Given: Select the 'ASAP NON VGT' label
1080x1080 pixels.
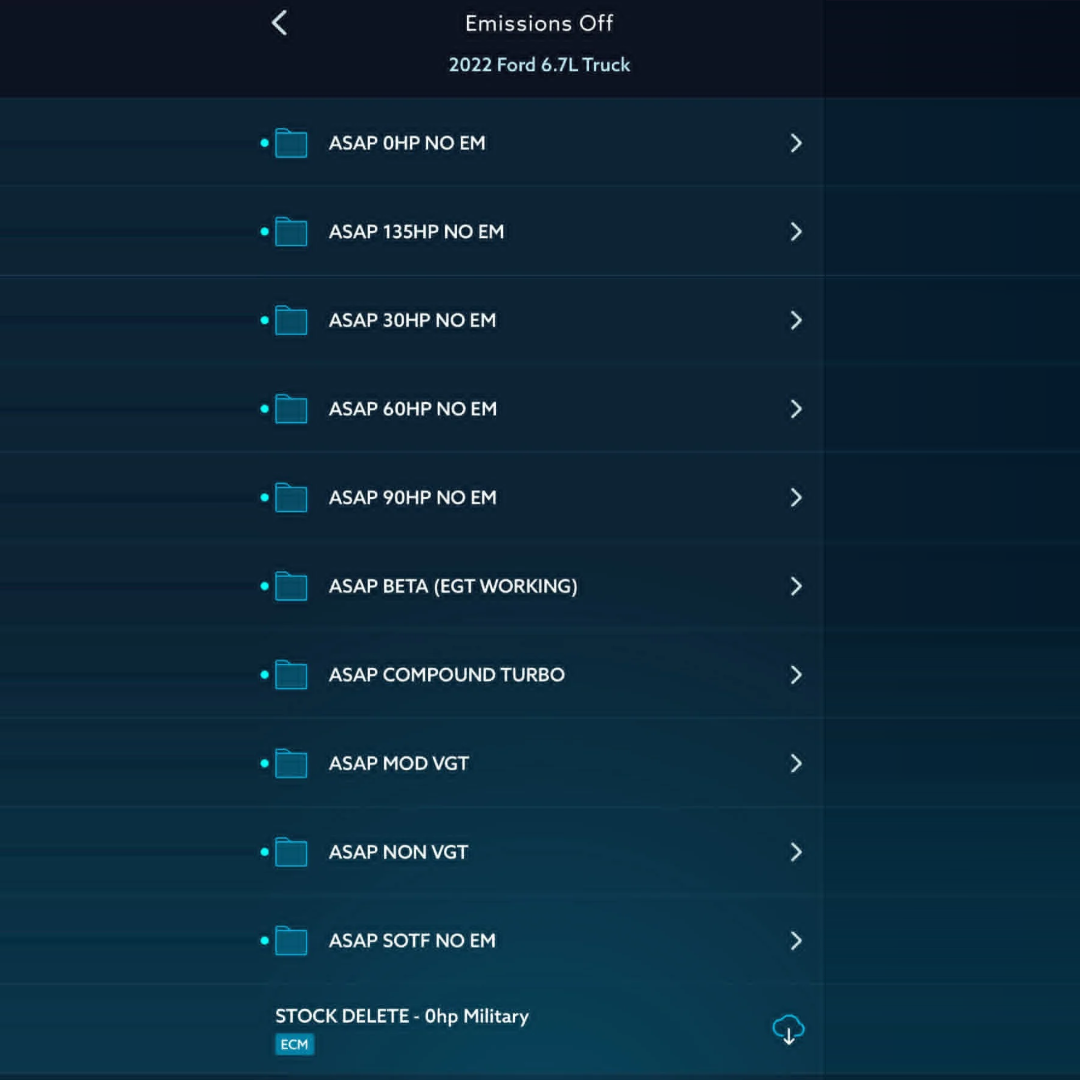Looking at the screenshot, I should point(398,852).
